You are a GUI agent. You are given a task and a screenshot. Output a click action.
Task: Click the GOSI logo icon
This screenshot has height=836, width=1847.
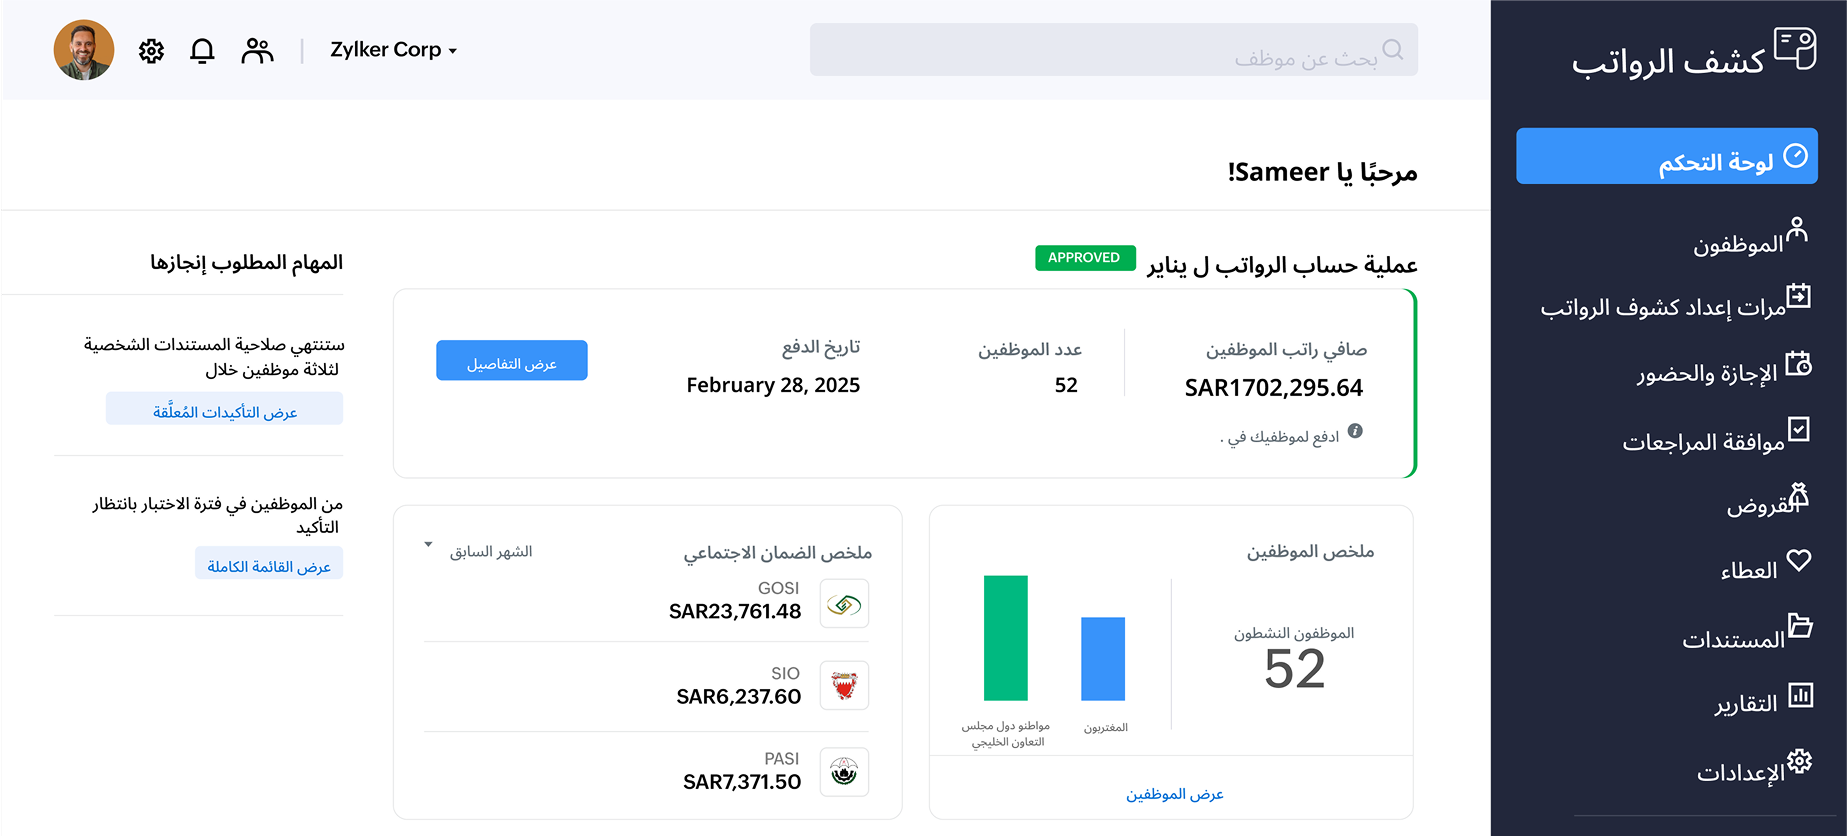(844, 604)
